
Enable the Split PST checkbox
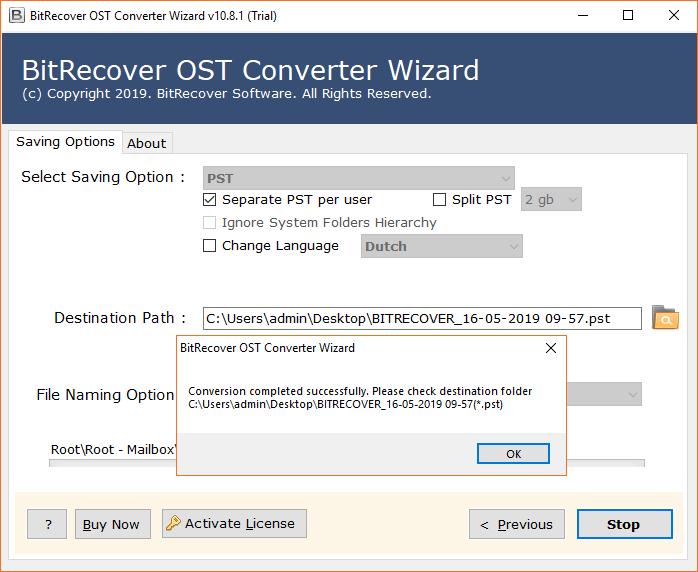click(439, 199)
